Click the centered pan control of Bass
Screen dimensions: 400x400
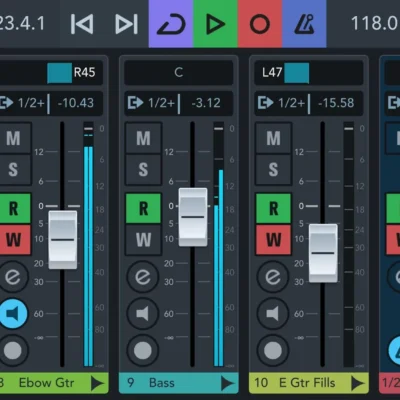(x=179, y=72)
